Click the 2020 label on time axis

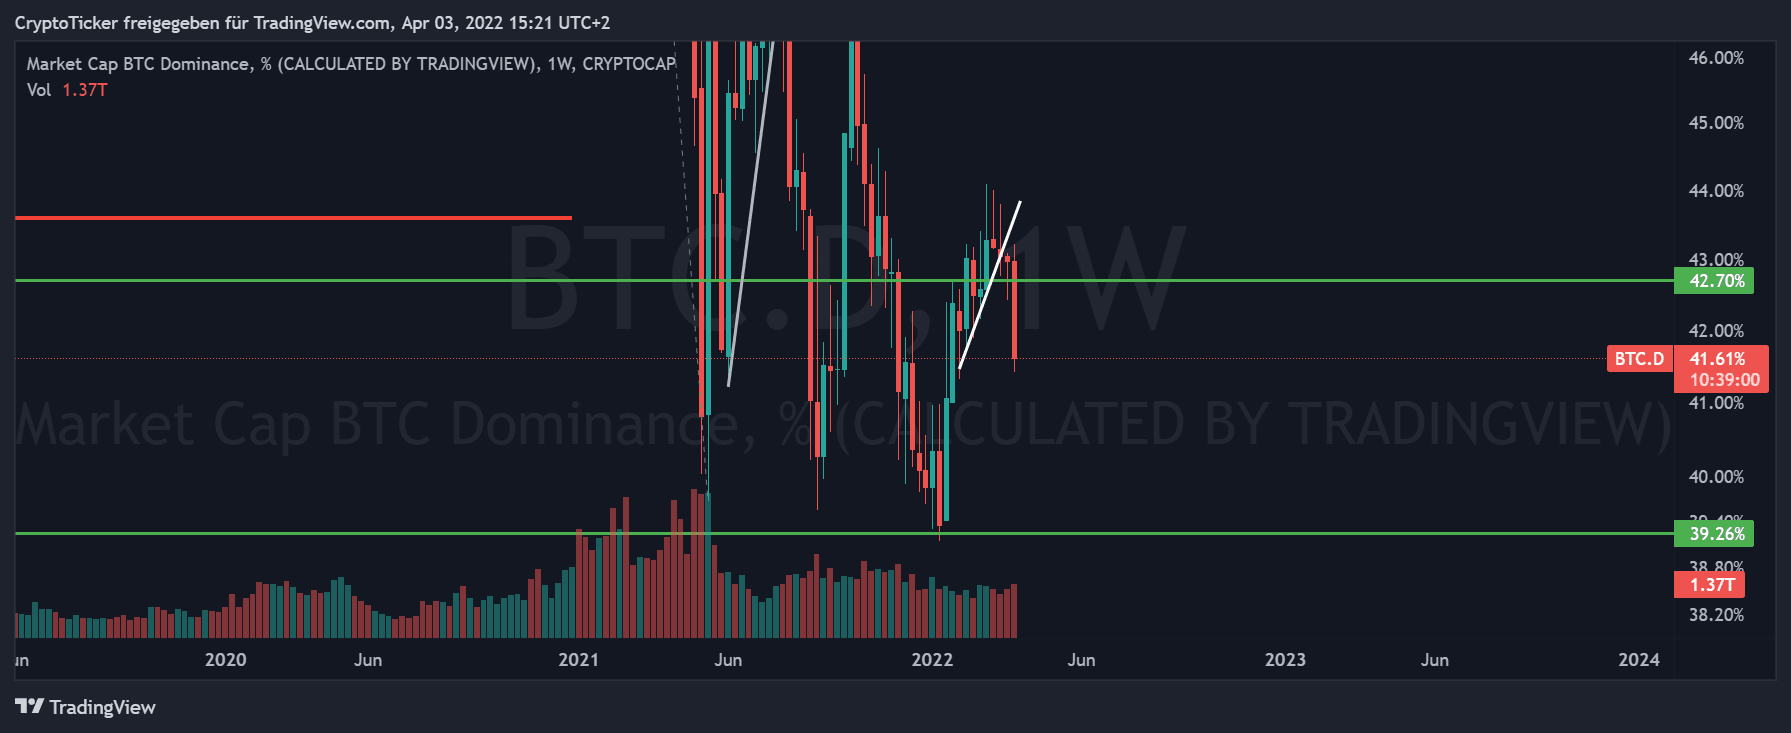click(225, 660)
